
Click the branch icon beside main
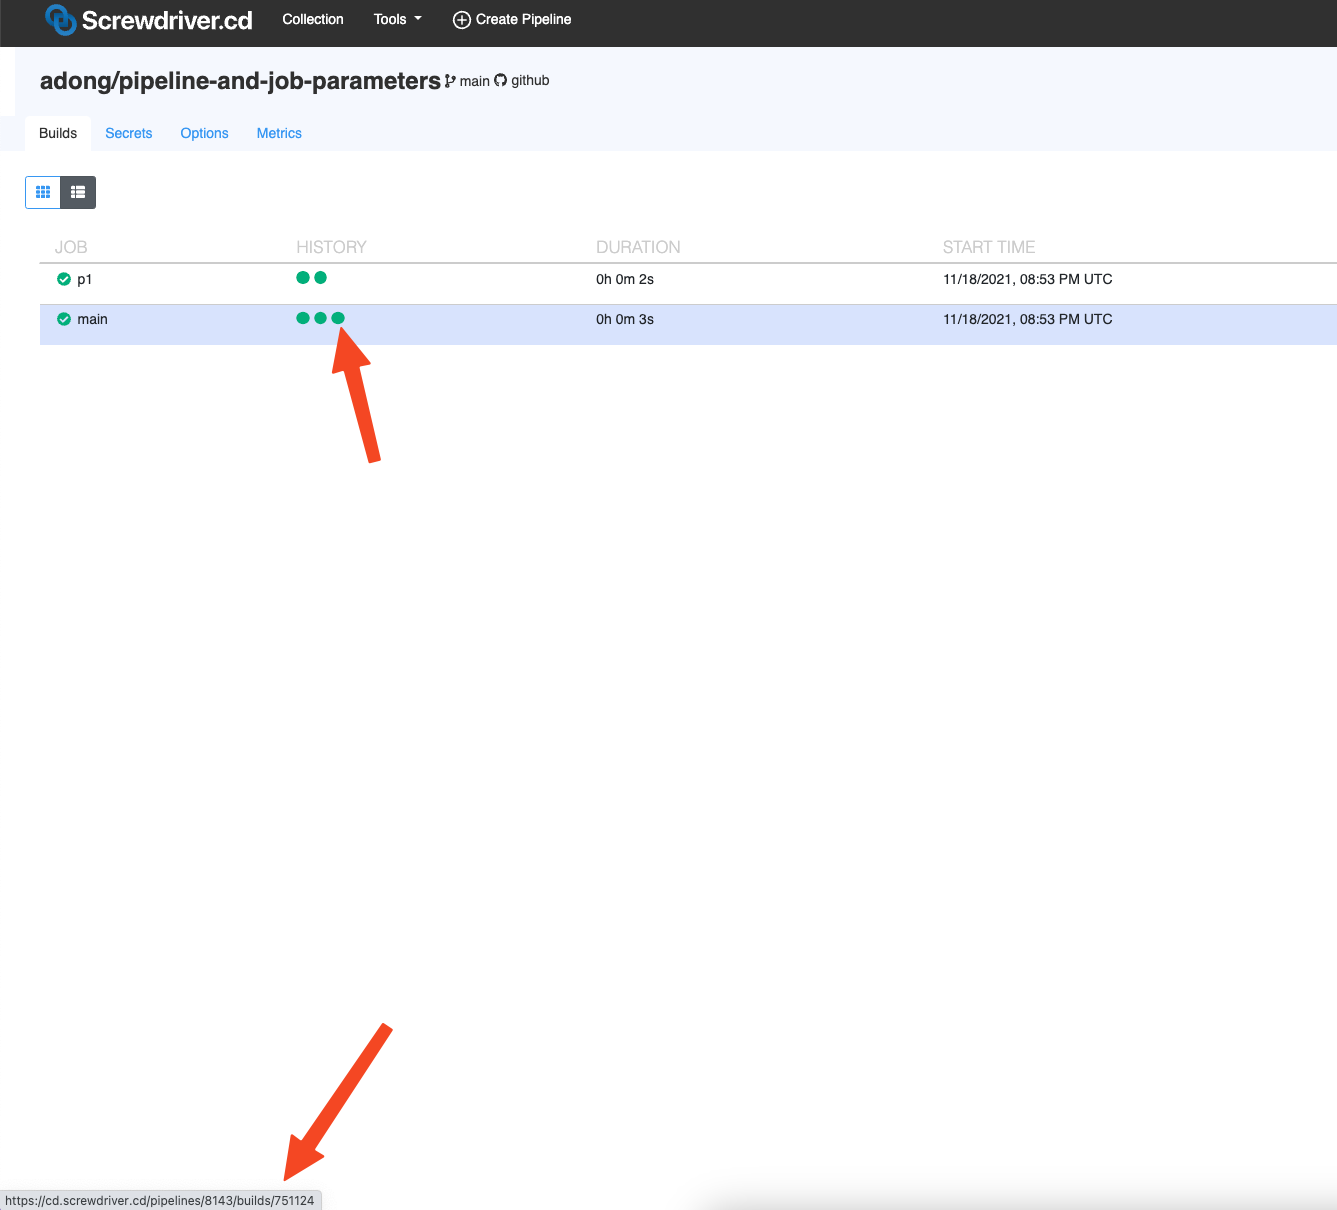coord(449,80)
